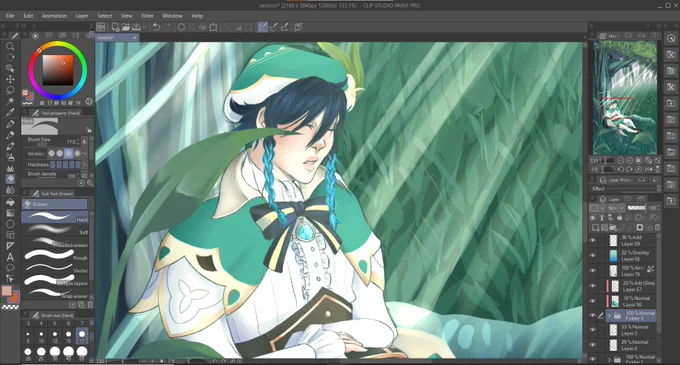Screen dimensions: 680x365
Task: Open the Filter menu
Action: click(x=147, y=16)
